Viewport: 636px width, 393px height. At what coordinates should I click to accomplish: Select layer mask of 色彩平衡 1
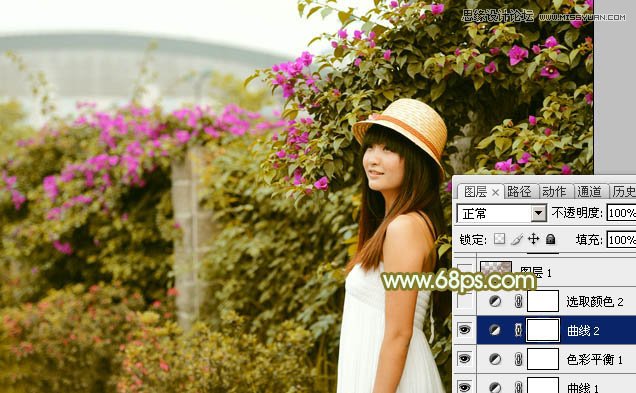click(x=543, y=359)
